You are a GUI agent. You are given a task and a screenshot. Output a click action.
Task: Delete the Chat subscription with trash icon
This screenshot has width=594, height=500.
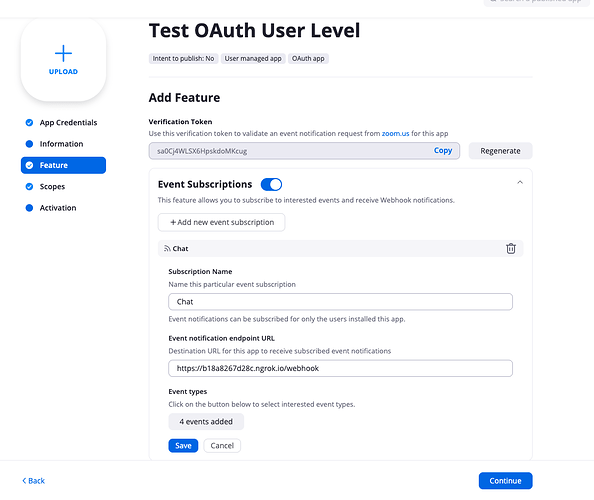coord(511,248)
